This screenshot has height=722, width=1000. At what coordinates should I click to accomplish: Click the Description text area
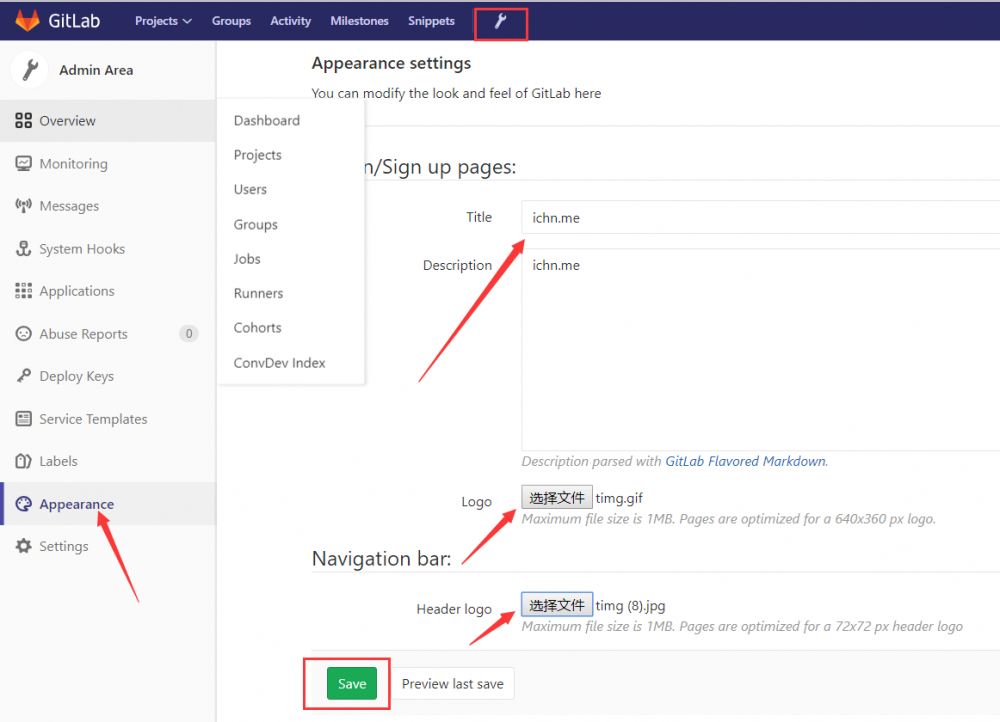[760, 350]
